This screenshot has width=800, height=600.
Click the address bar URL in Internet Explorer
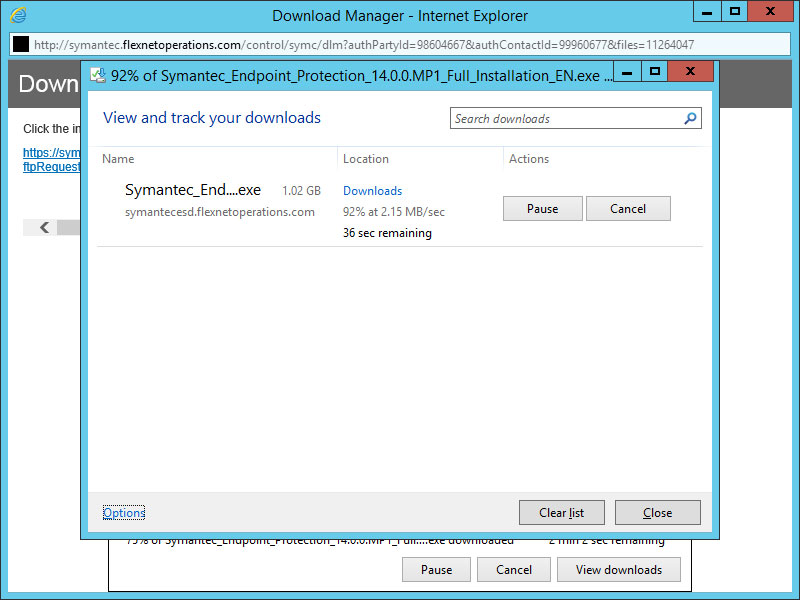[364, 45]
